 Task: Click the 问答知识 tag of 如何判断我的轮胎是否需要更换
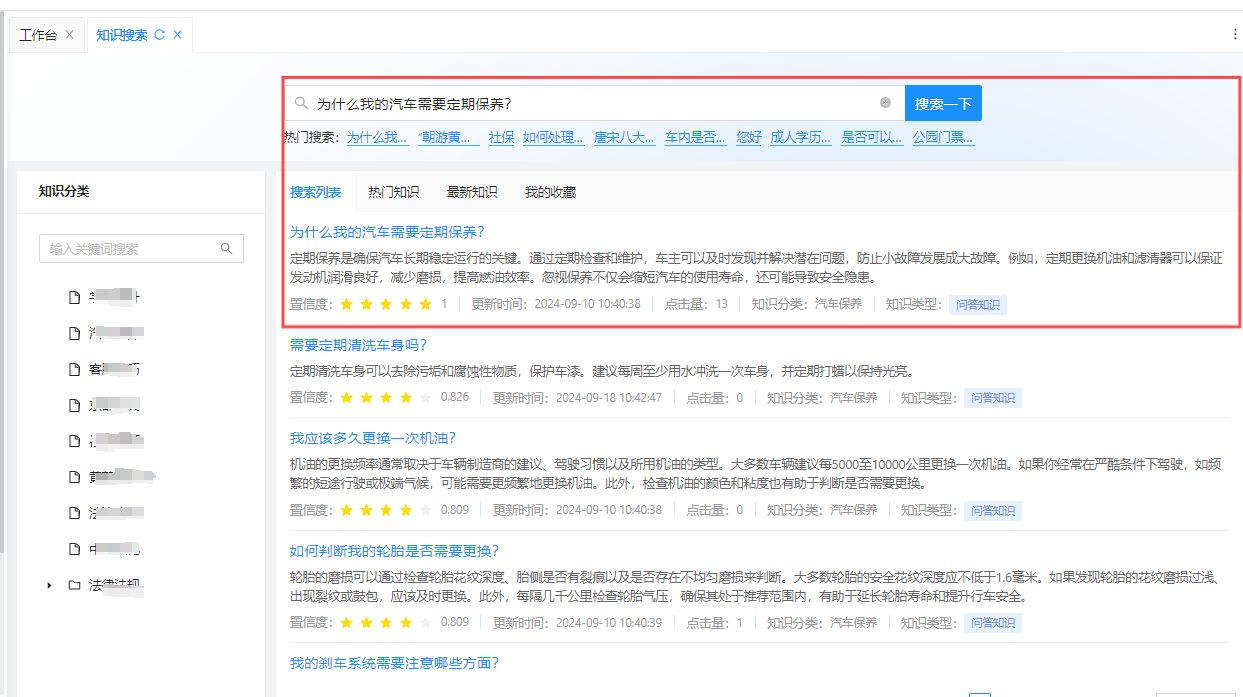pyautogui.click(x=992, y=623)
